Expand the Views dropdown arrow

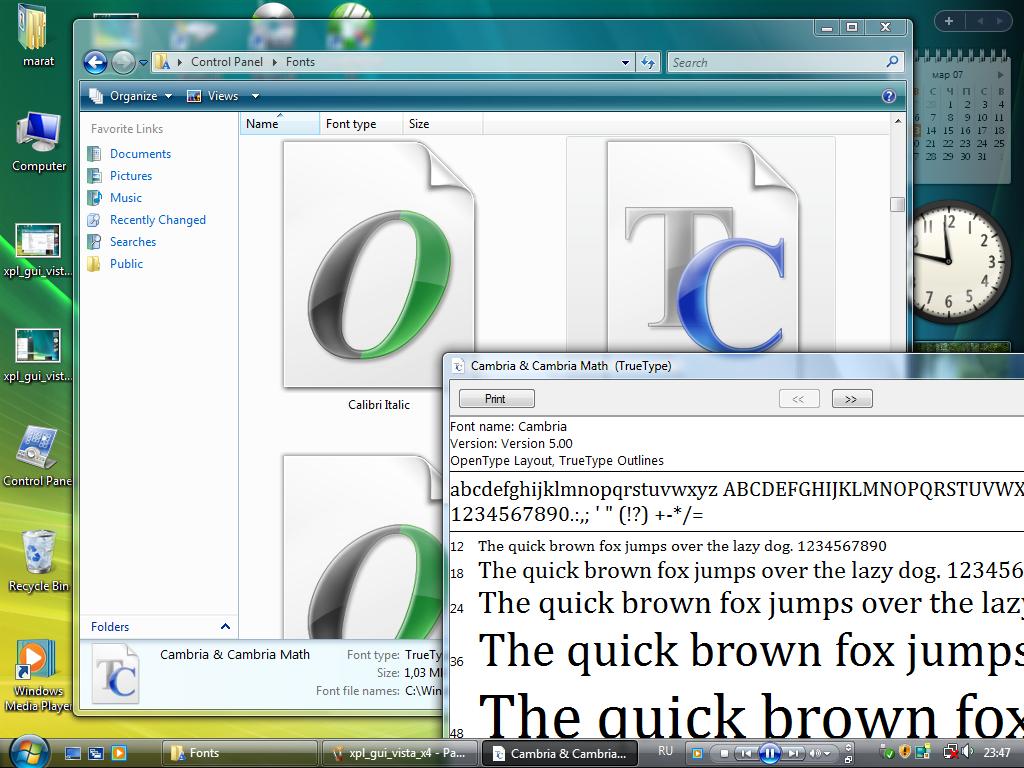[x=255, y=96]
